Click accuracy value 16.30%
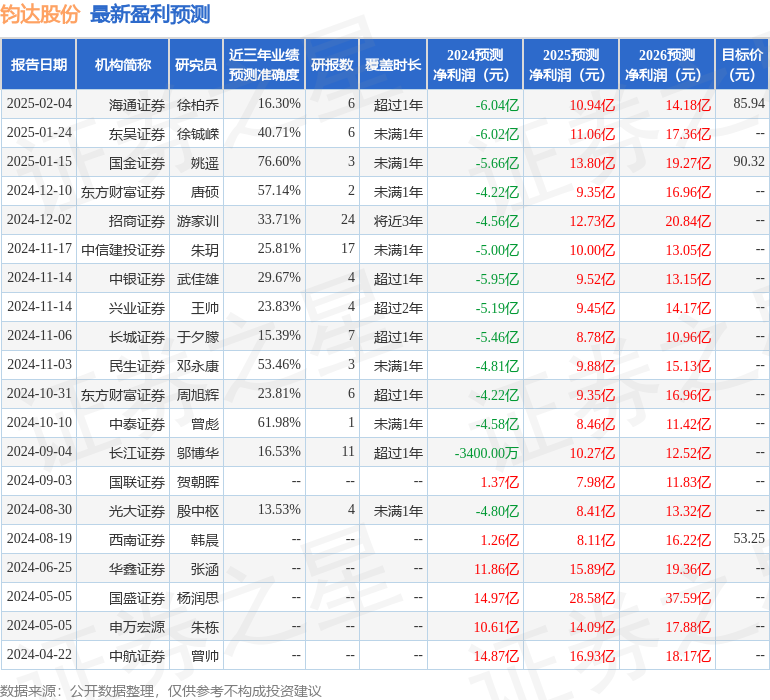 pyautogui.click(x=279, y=104)
